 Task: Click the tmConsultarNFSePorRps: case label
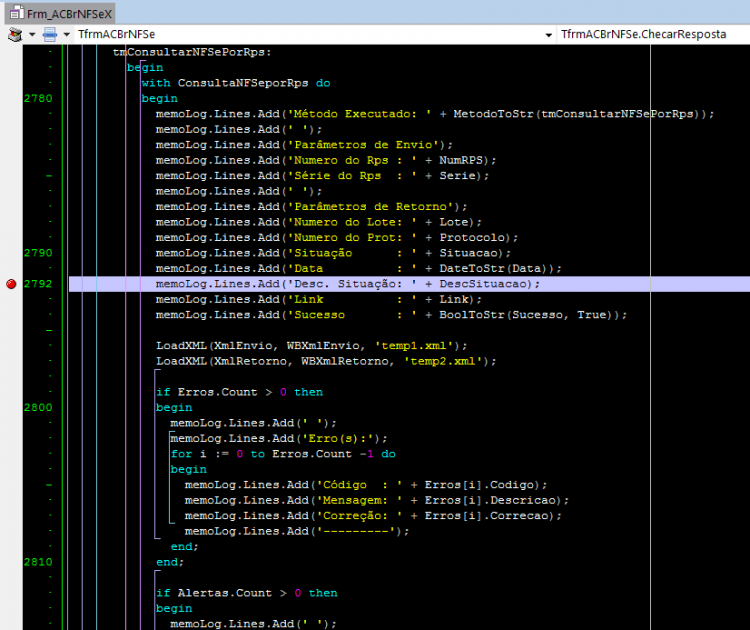click(192, 52)
